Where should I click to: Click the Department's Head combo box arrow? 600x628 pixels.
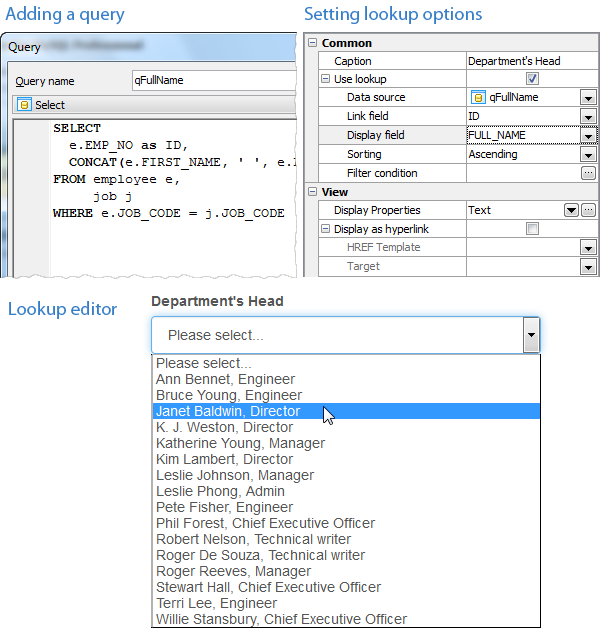[x=532, y=335]
